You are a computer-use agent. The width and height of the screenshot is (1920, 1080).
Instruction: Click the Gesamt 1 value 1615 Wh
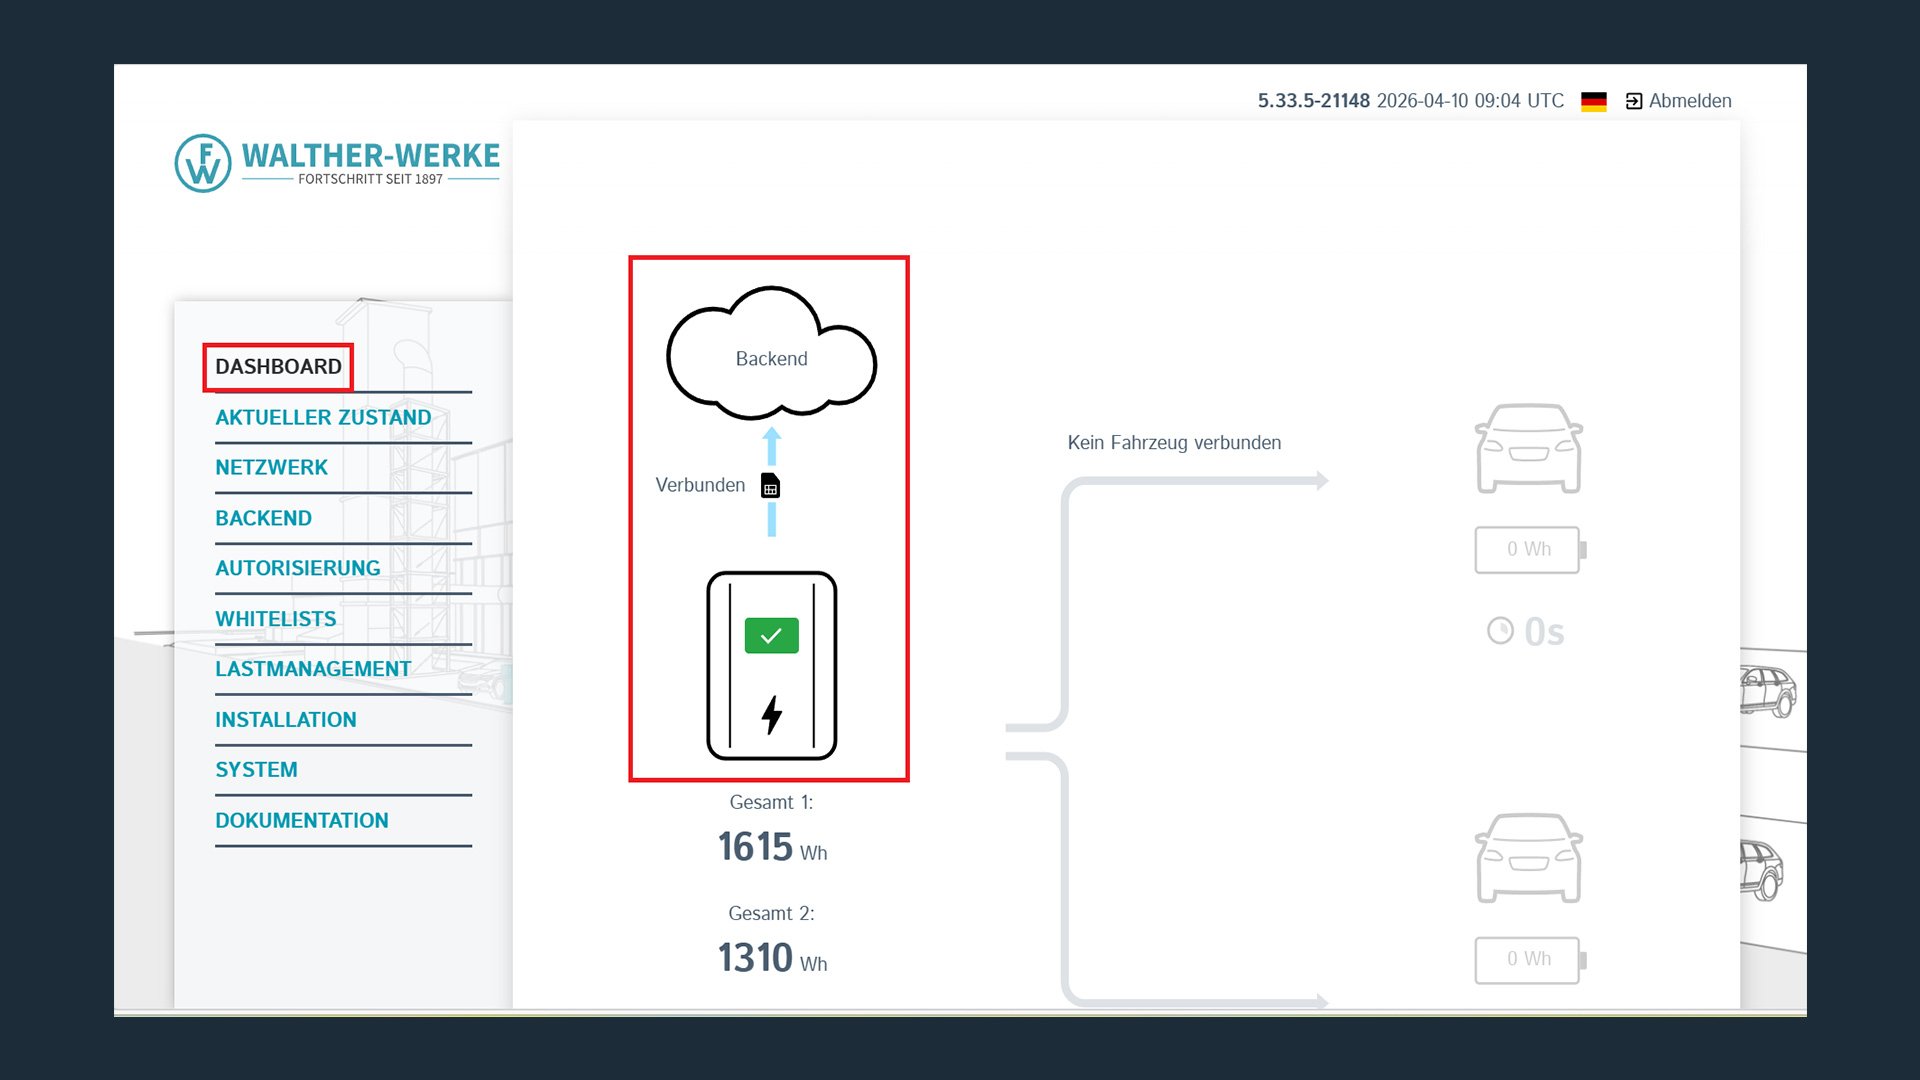tap(772, 847)
